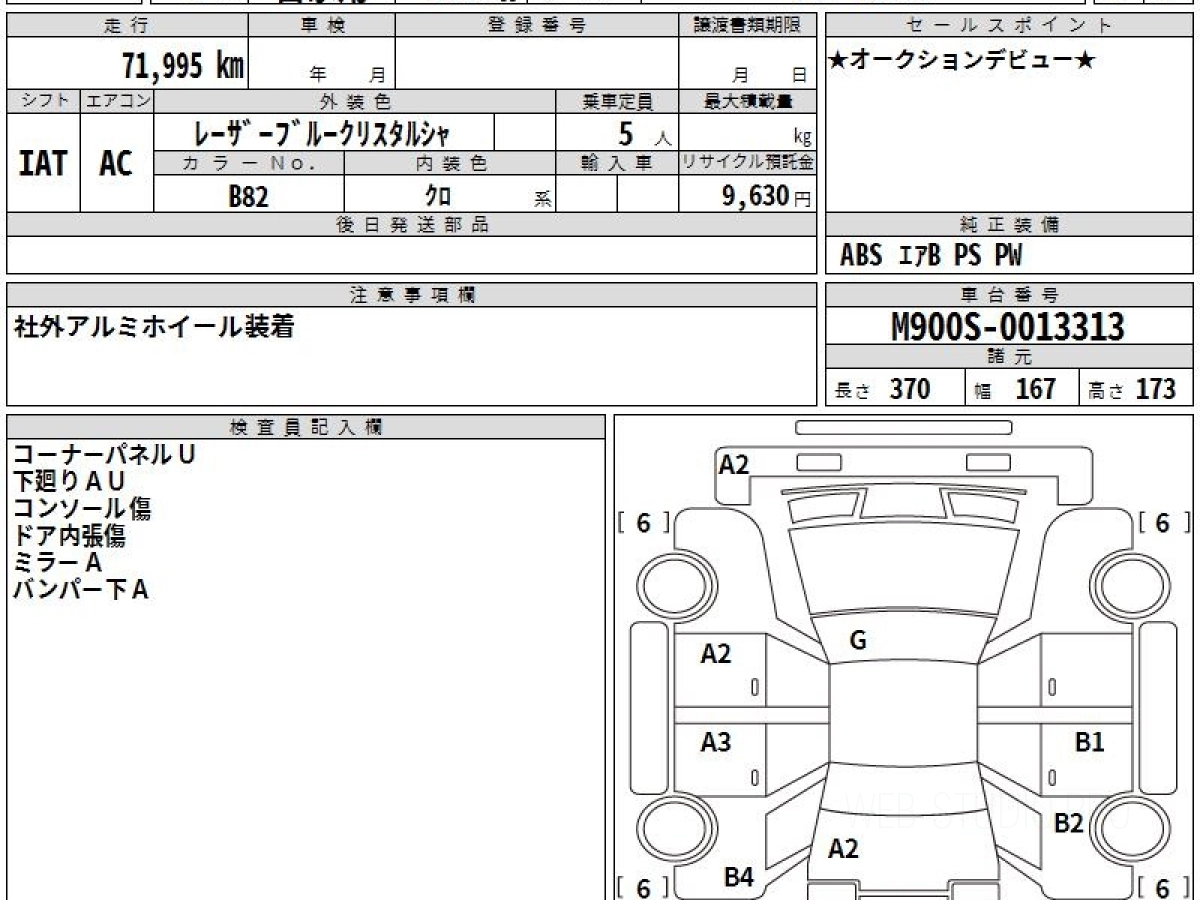Select the 車台番号 header
The image size is (1200, 900).
[x=1009, y=295]
